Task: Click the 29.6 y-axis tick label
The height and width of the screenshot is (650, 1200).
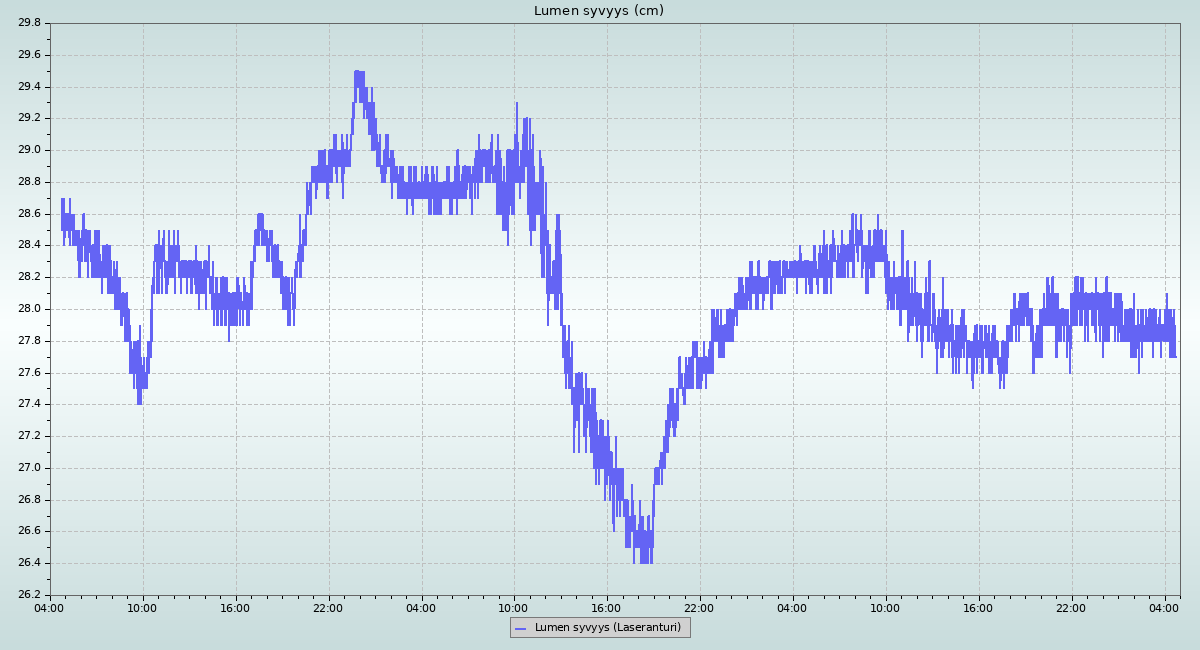Action: click(x=29, y=55)
